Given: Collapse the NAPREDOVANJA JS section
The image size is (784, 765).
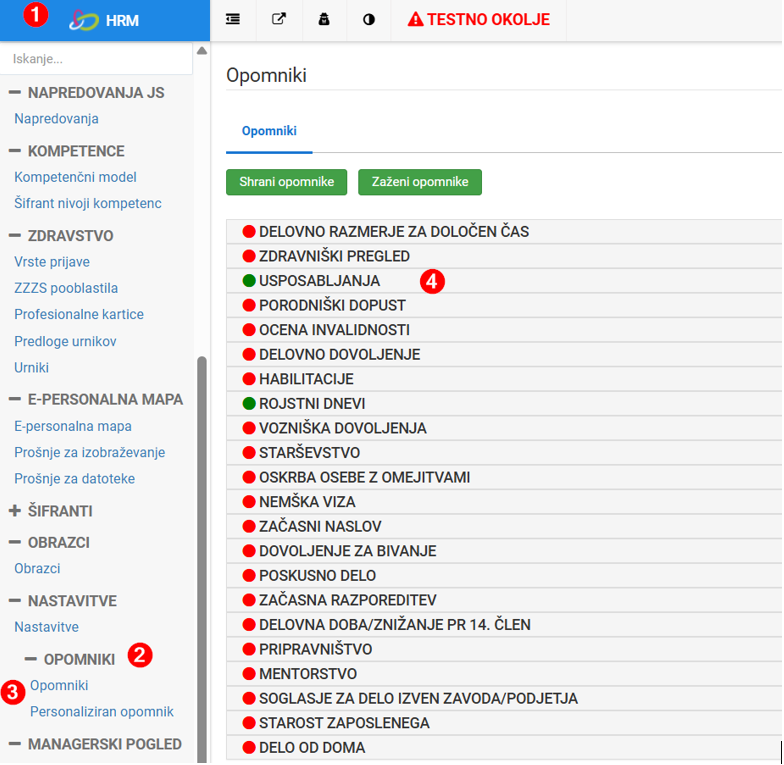Looking at the screenshot, I should tap(15, 92).
